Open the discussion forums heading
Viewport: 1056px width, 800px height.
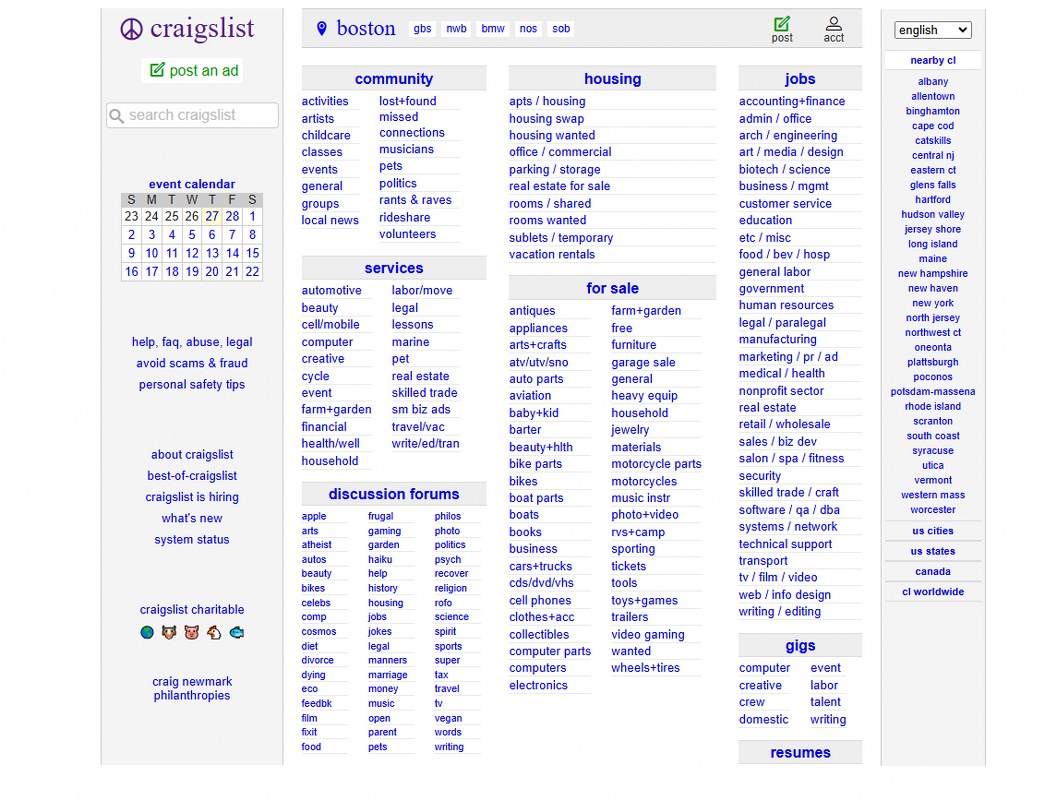pyautogui.click(x=393, y=494)
